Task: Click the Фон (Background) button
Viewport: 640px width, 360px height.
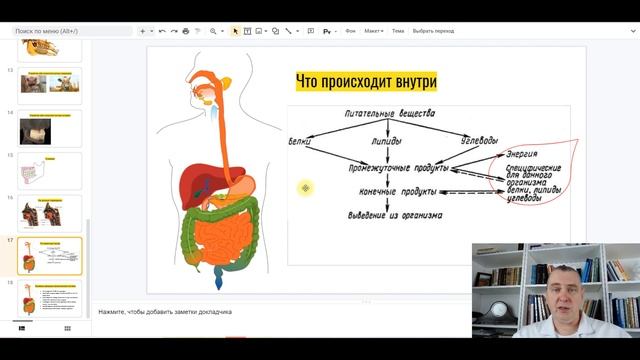Action: [350, 31]
